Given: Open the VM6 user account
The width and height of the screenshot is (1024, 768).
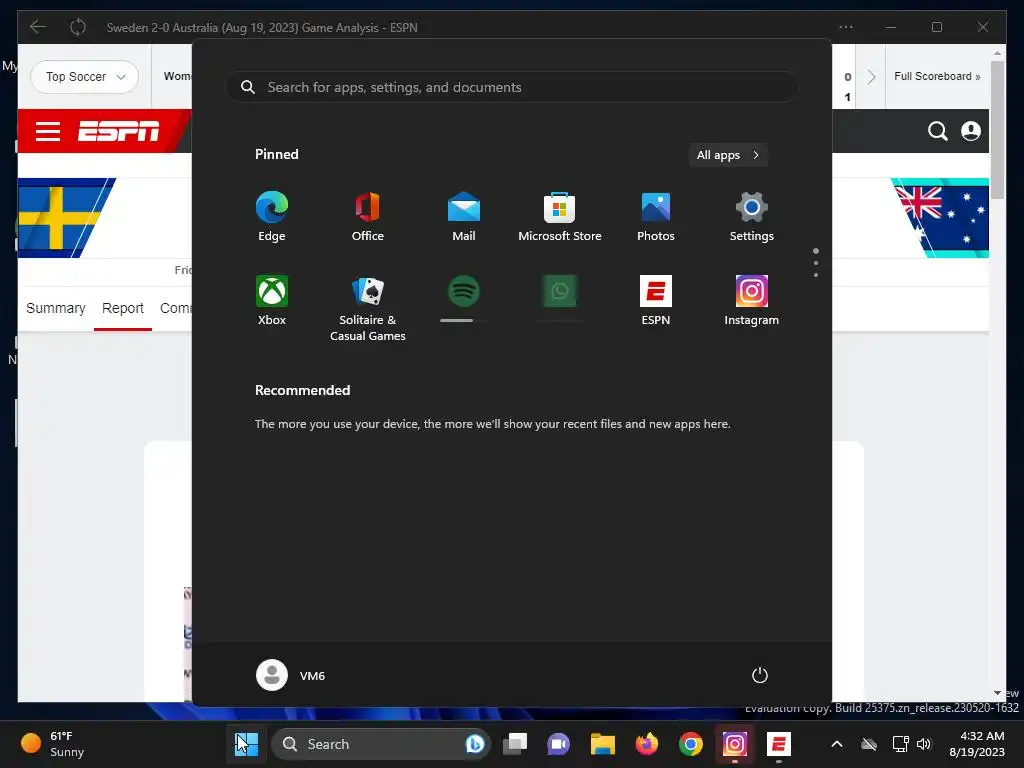Looking at the screenshot, I should pos(291,675).
